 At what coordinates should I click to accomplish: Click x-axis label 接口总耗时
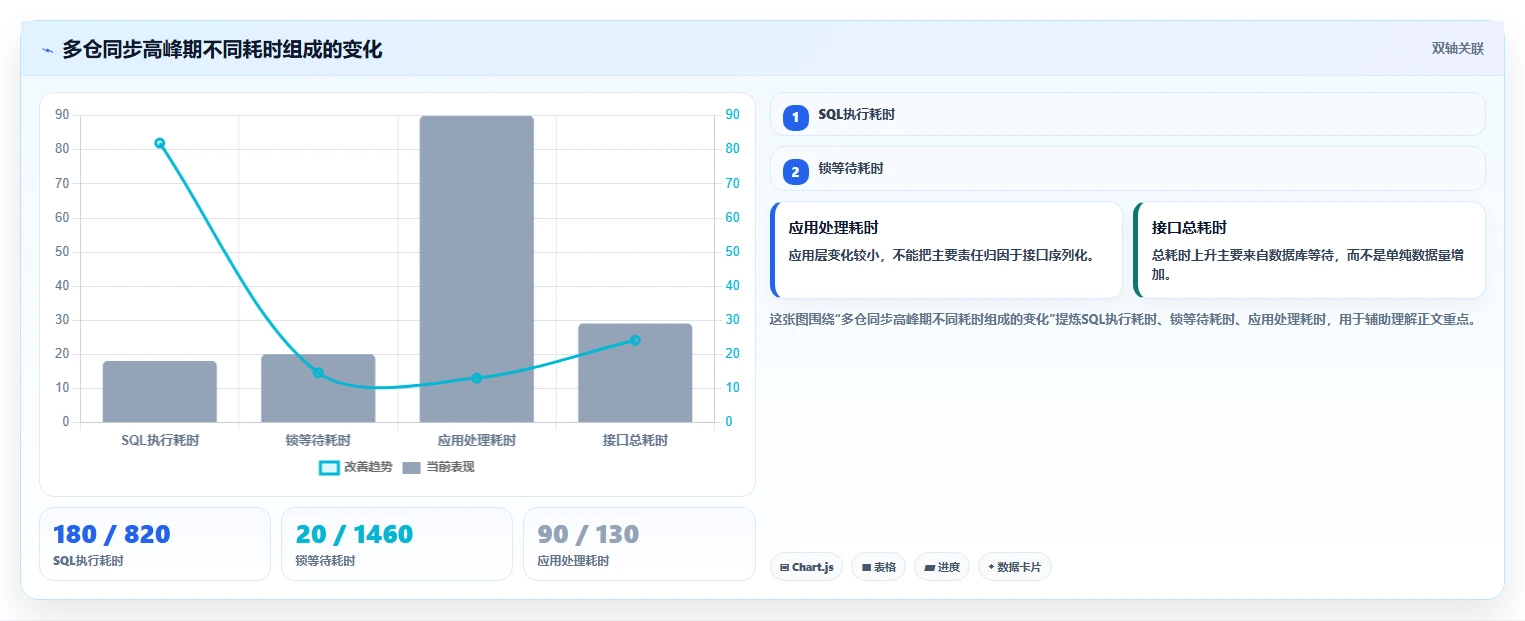point(635,440)
